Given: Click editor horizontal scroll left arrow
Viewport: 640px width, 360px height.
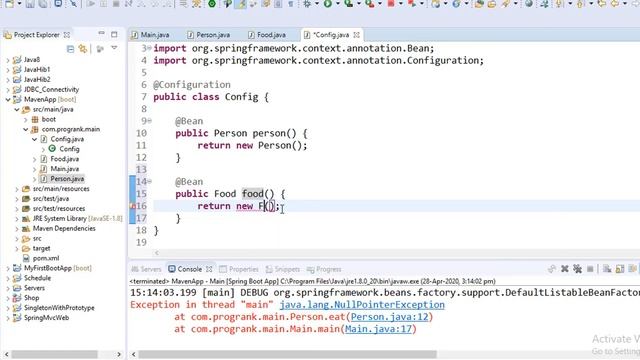Looking at the screenshot, I should [157, 253].
